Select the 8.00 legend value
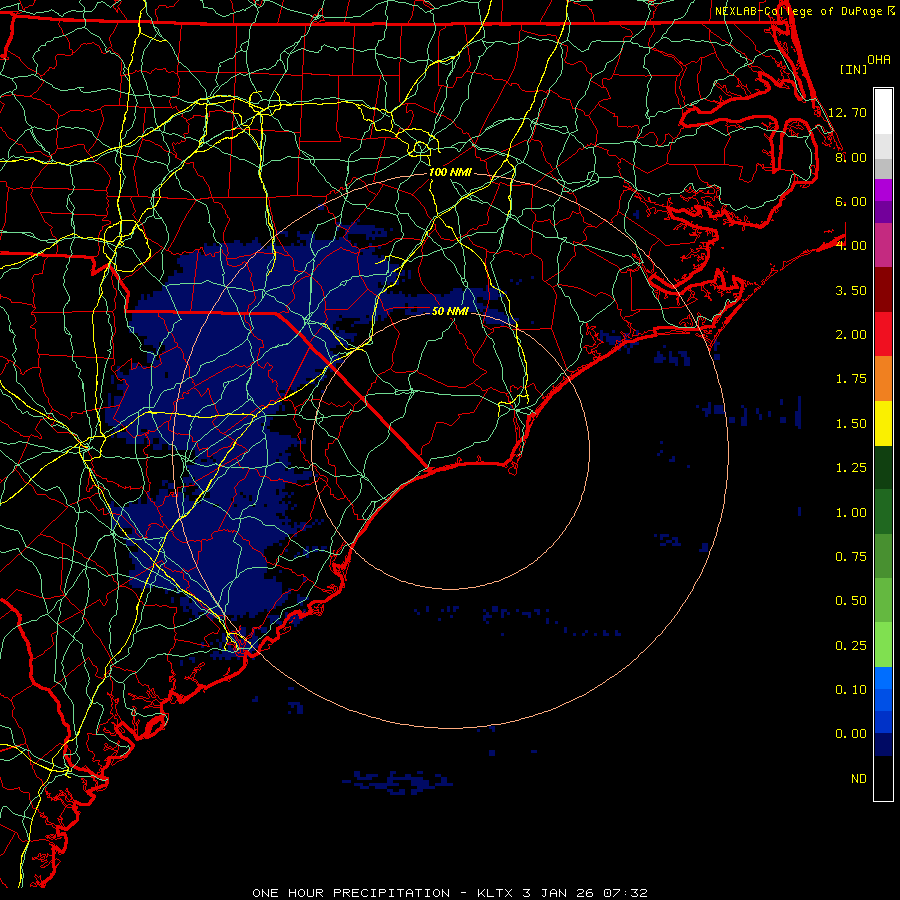The height and width of the screenshot is (900, 900). click(851, 157)
